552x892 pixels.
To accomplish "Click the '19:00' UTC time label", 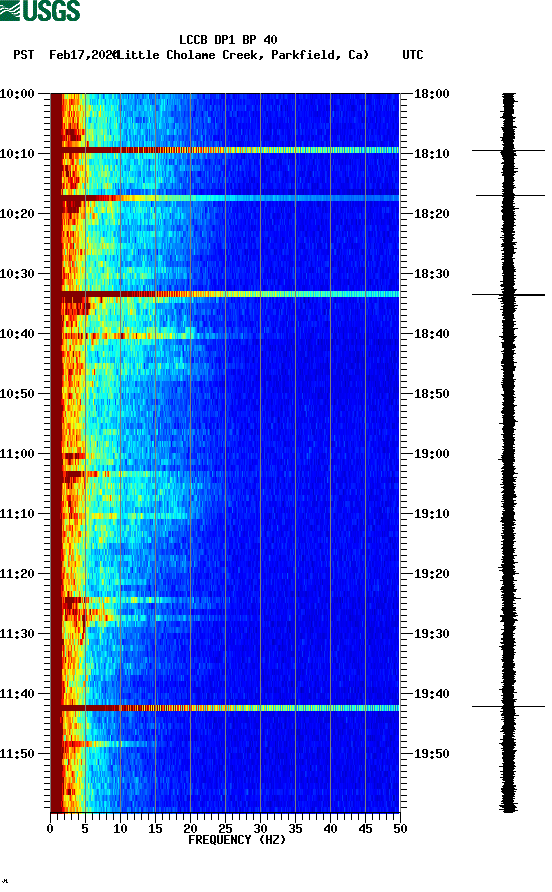I will point(431,453).
